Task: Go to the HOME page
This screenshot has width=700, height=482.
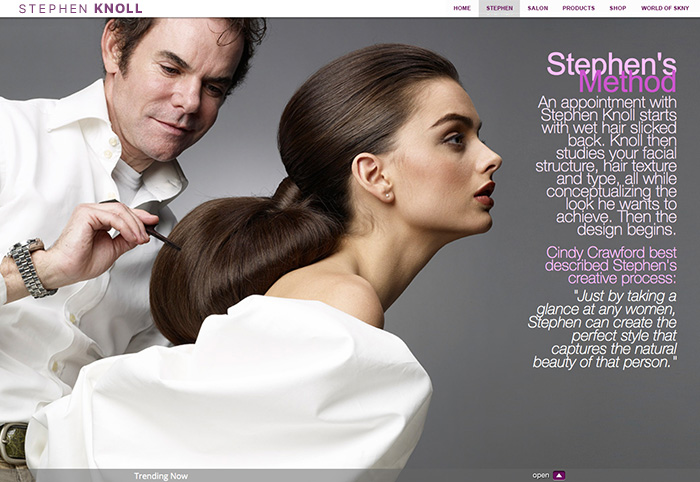Action: 461,8
